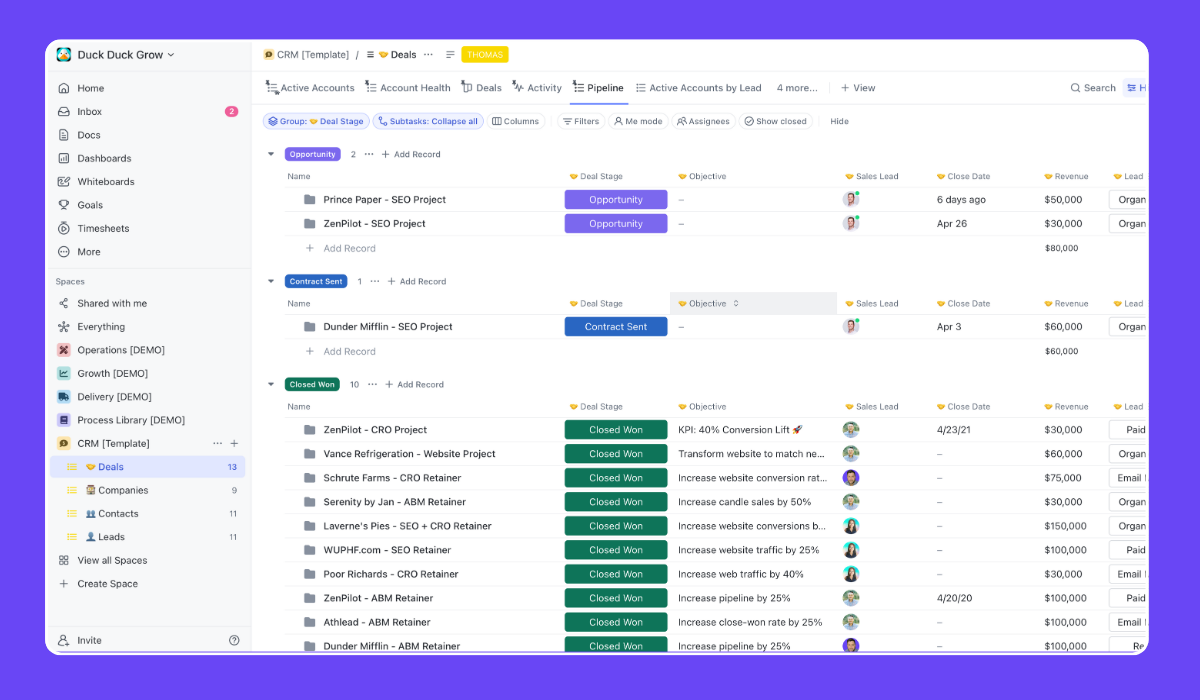Open Whiteboards from the sidebar
The image size is (1200, 700).
click(103, 181)
